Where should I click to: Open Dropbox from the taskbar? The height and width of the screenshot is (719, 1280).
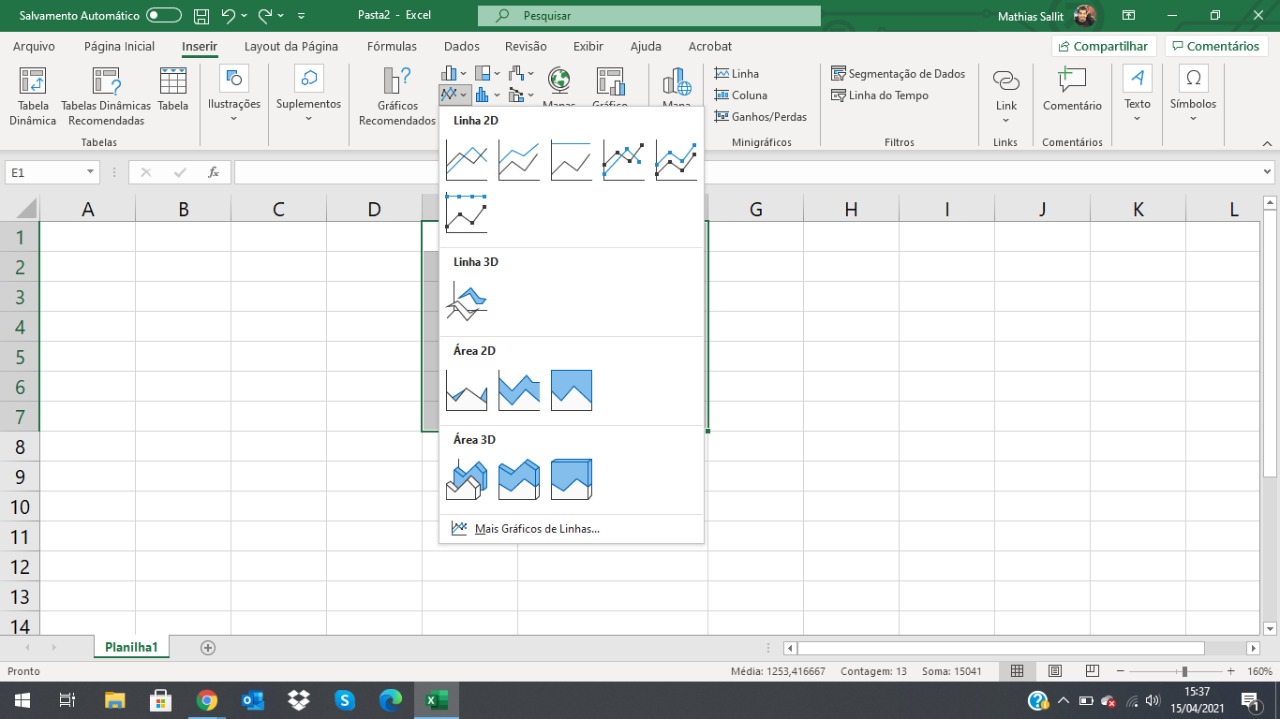click(298, 700)
